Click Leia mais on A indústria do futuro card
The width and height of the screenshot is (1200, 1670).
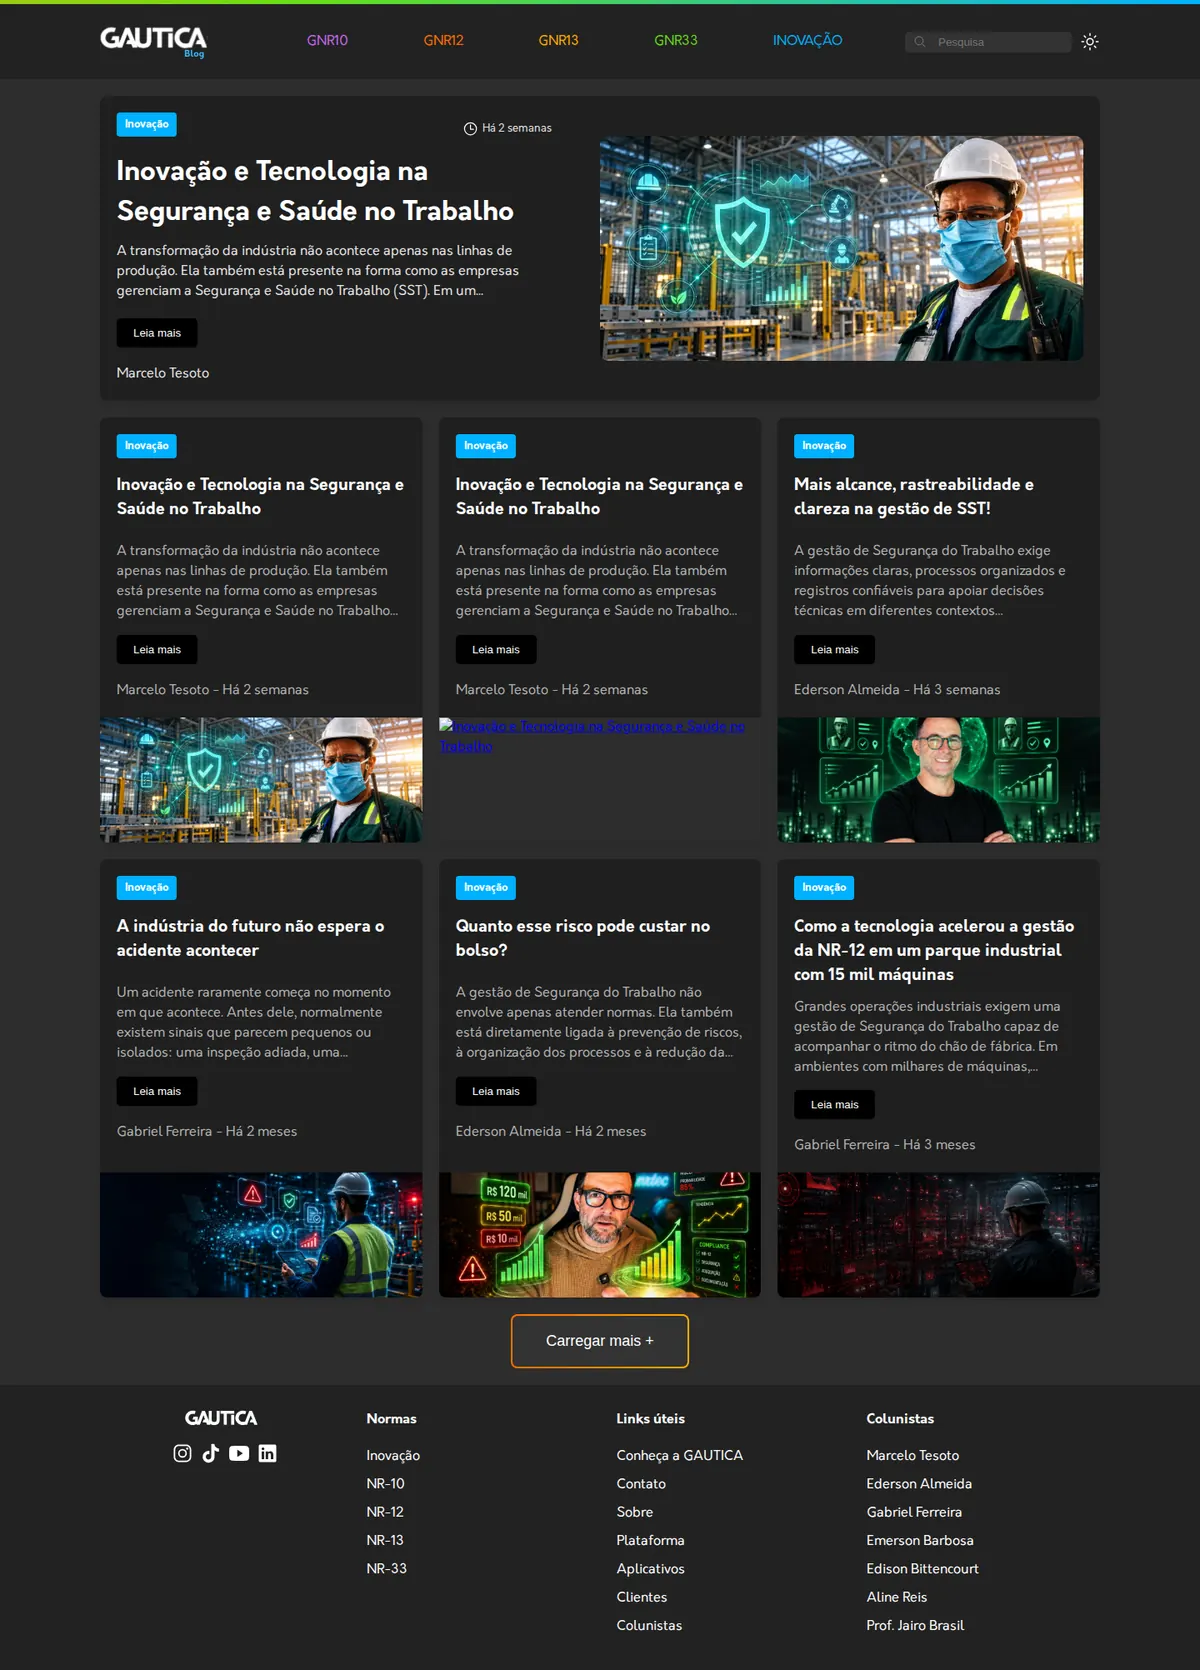pos(157,1091)
